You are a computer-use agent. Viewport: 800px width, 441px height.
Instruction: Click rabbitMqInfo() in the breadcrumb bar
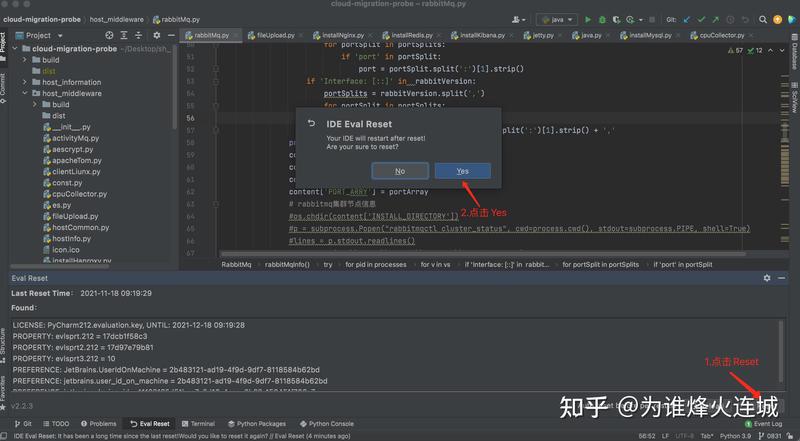click(287, 264)
